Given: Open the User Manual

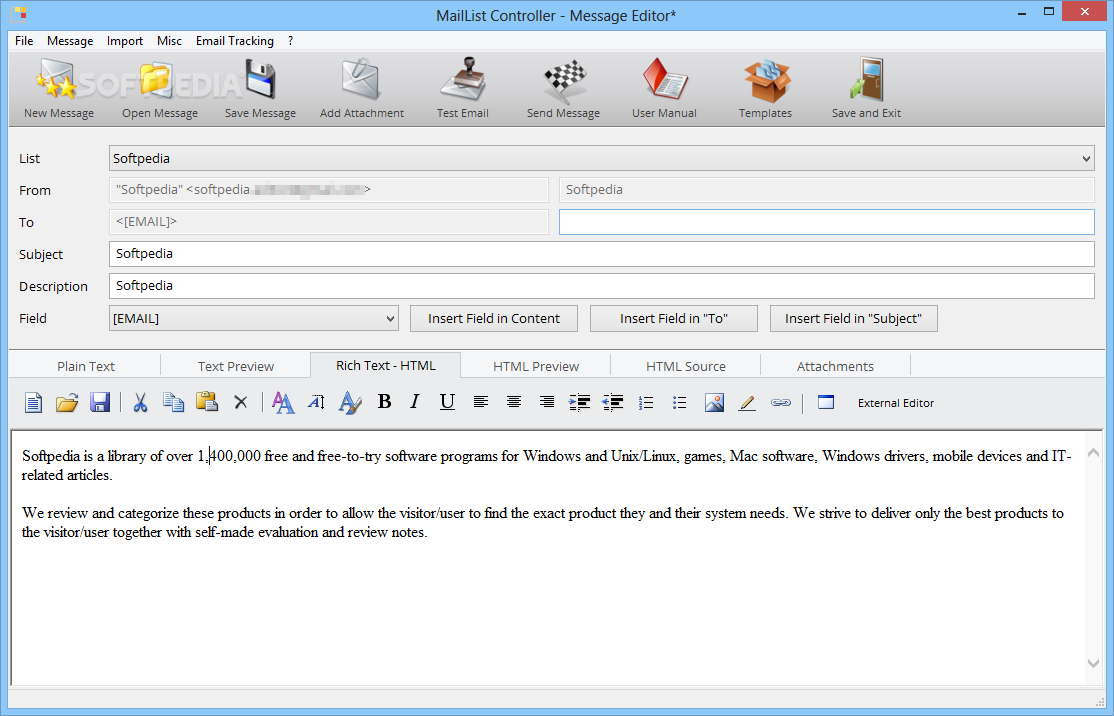Looking at the screenshot, I should (664, 89).
